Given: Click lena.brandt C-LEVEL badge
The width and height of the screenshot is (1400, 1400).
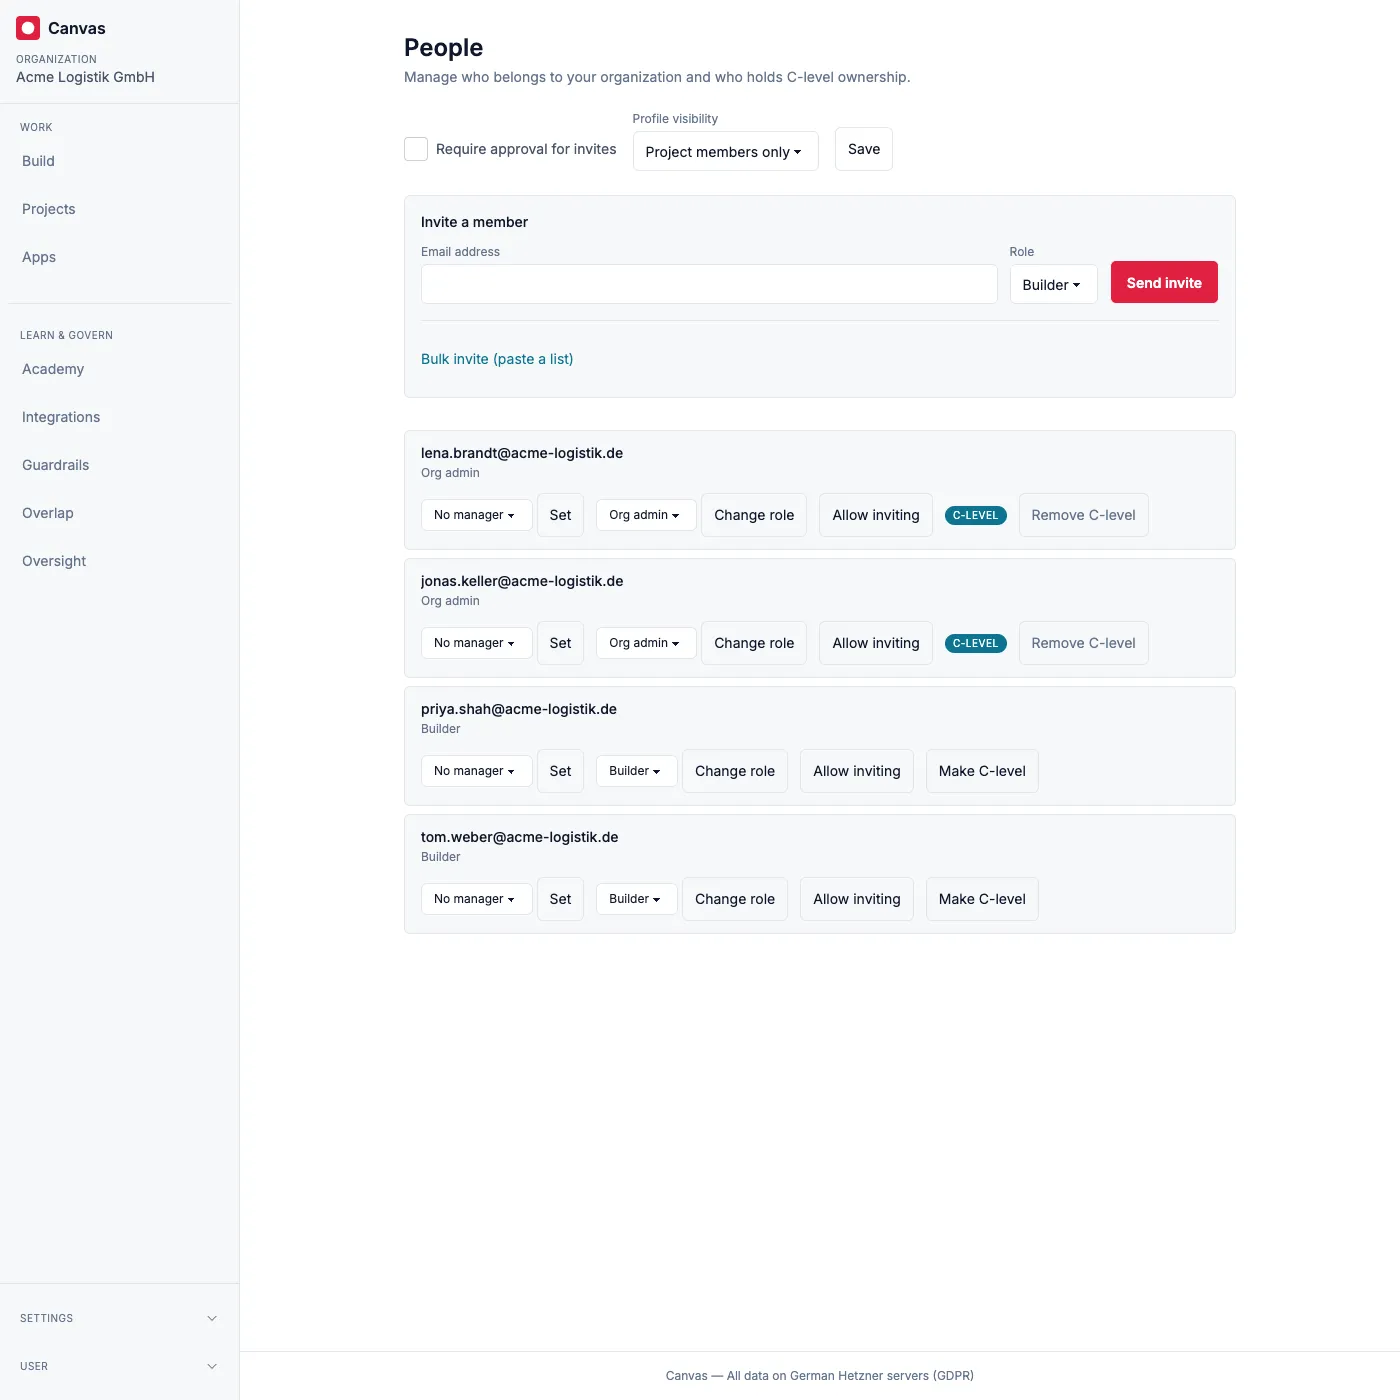Looking at the screenshot, I should tap(975, 515).
